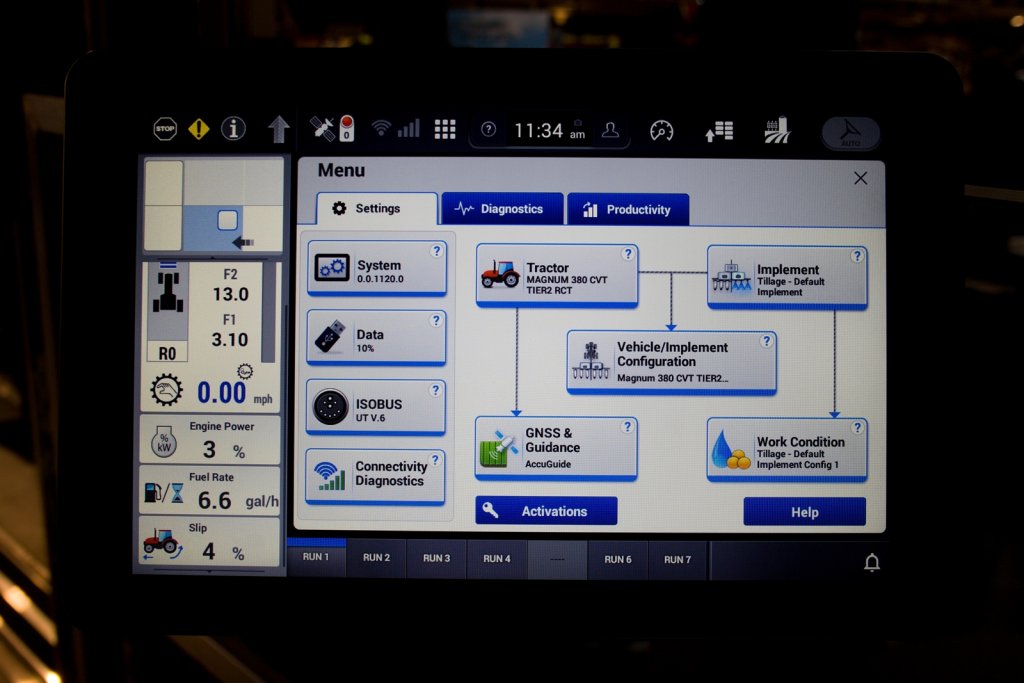Switch to the Productivity tab

click(x=628, y=210)
